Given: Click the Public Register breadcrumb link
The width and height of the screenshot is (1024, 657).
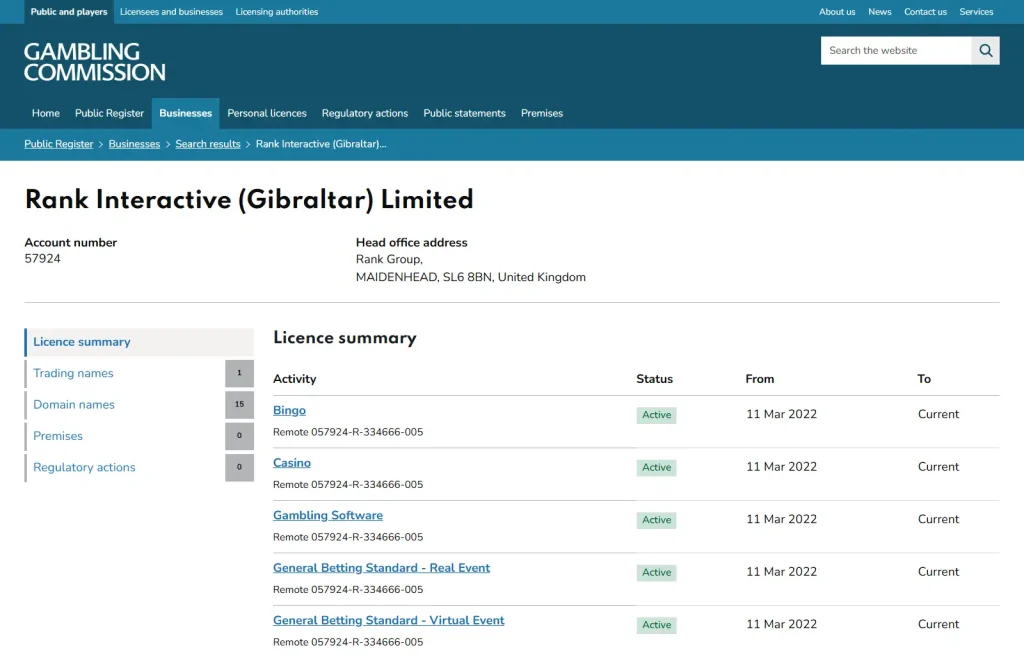Looking at the screenshot, I should click(x=59, y=144).
